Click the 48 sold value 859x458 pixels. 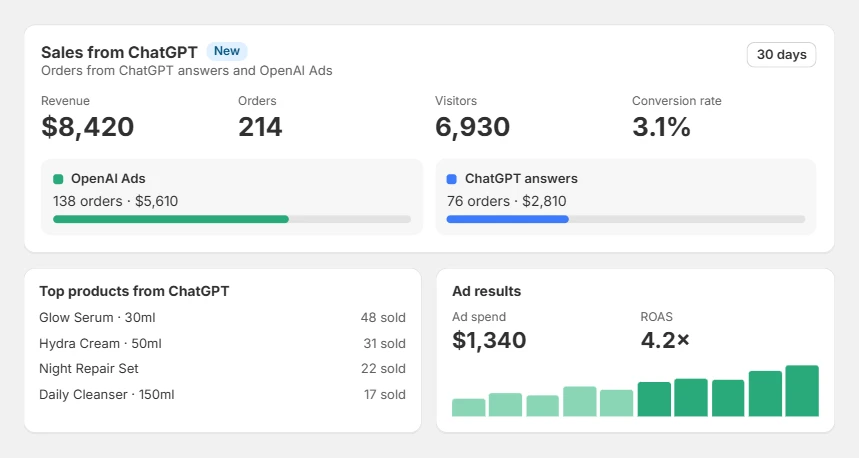pos(383,318)
